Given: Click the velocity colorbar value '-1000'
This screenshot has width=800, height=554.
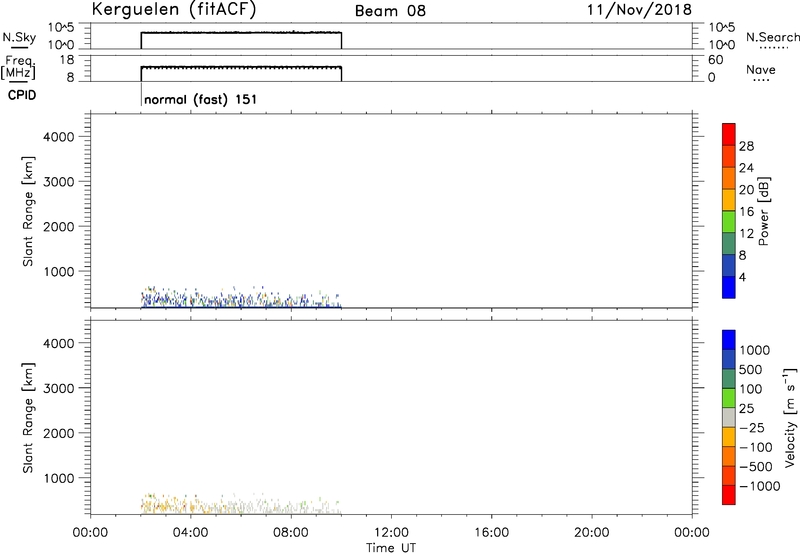Looking at the screenshot, I should tap(760, 486).
